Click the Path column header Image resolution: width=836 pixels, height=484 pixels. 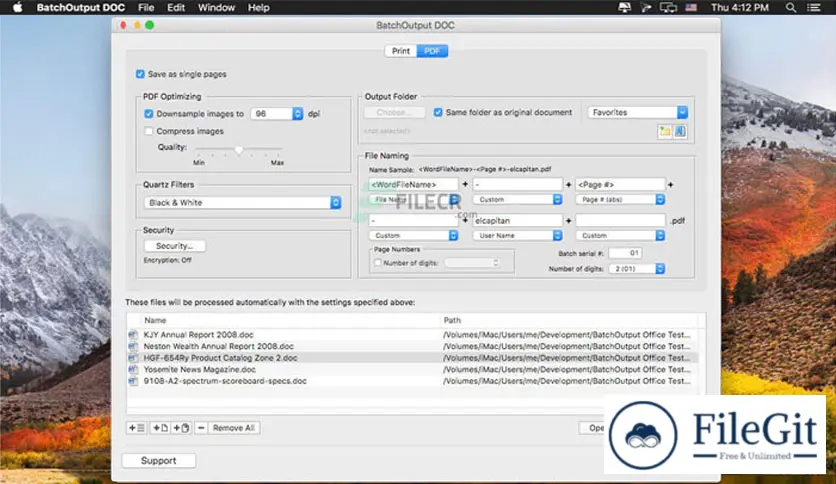tap(569, 320)
